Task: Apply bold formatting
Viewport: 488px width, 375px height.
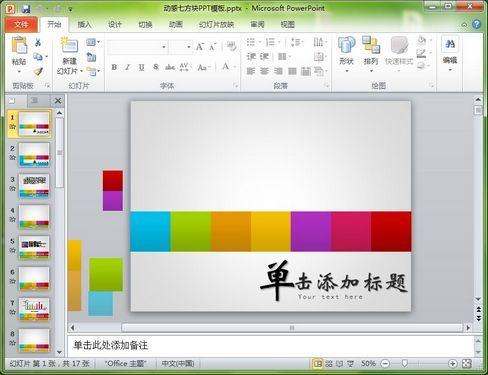Action: [114, 67]
